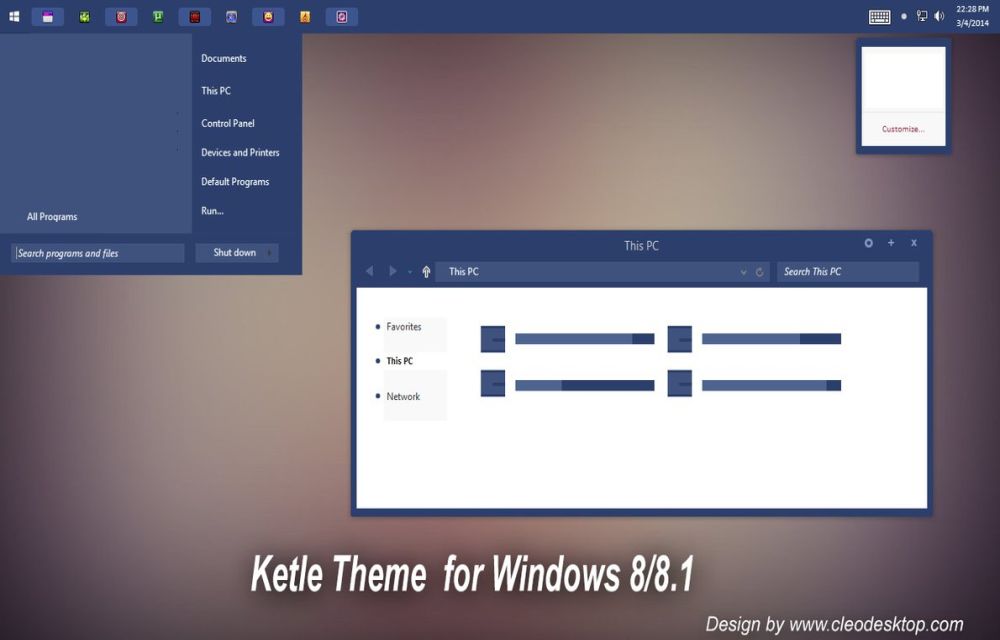
Task: Open Default Programs in the Start menu
Action: point(235,182)
